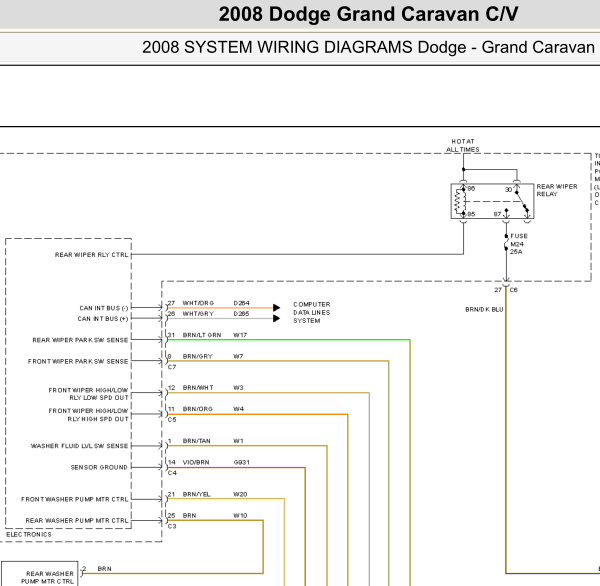Click the 'BRN/LT GRN' wire color code
Viewport: 600px width, 586px height.
pos(202,335)
